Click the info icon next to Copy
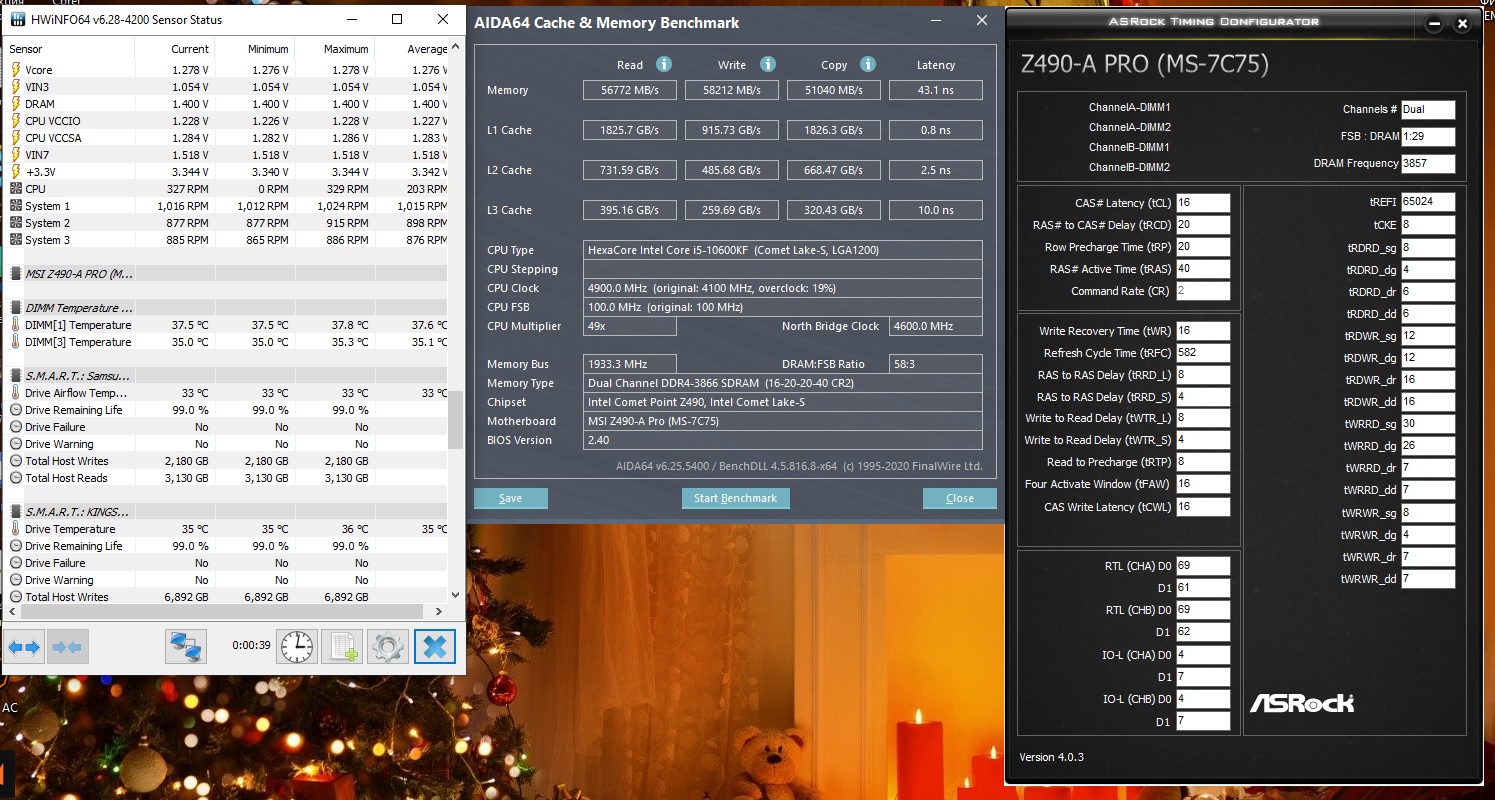1495x800 pixels. point(866,64)
